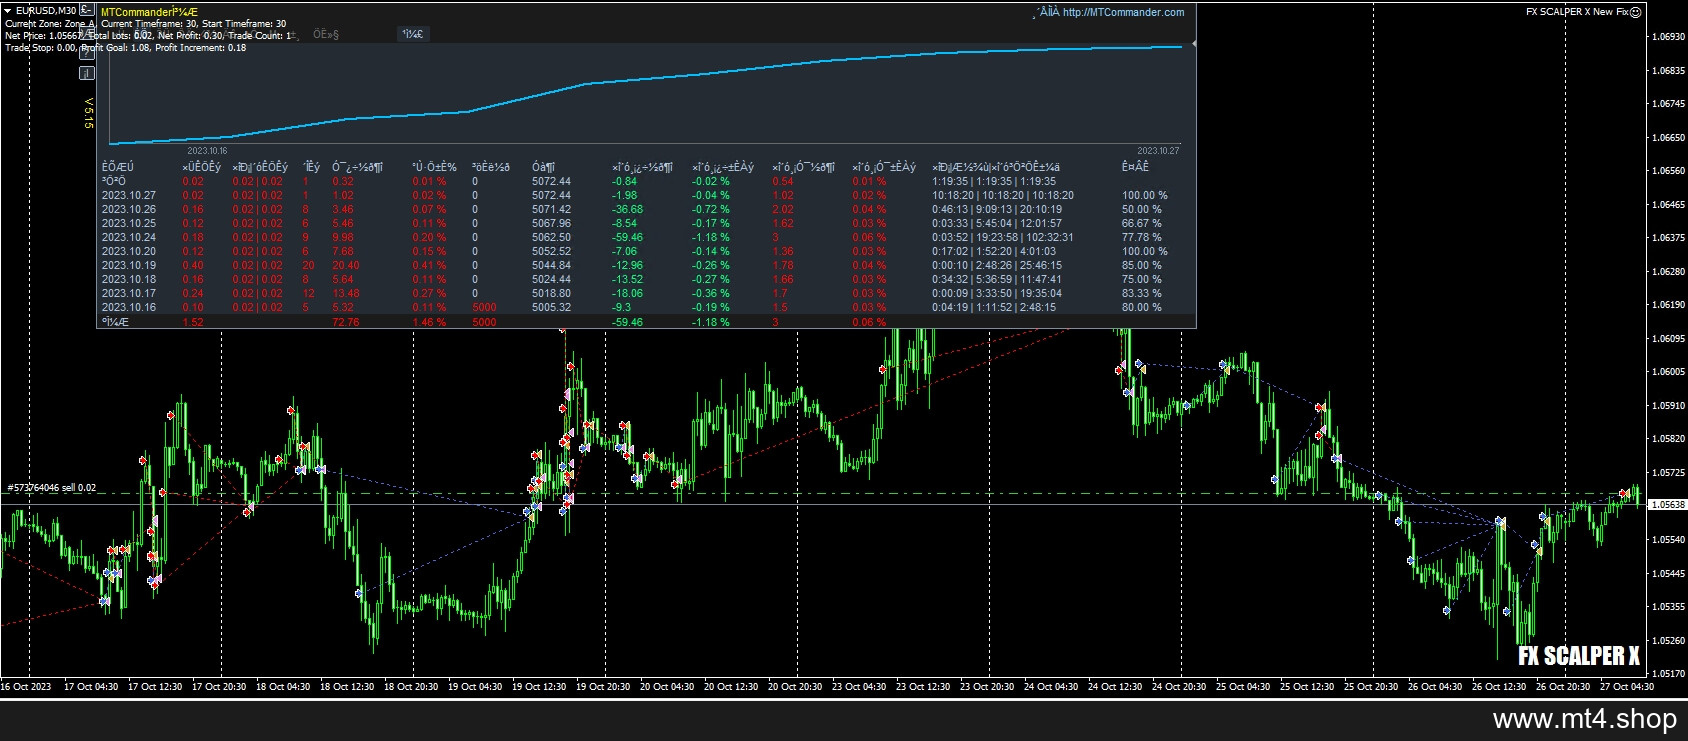1688x741 pixels.
Task: Click the 16 Oct 2023 time axis label
Action: click(x=26, y=686)
